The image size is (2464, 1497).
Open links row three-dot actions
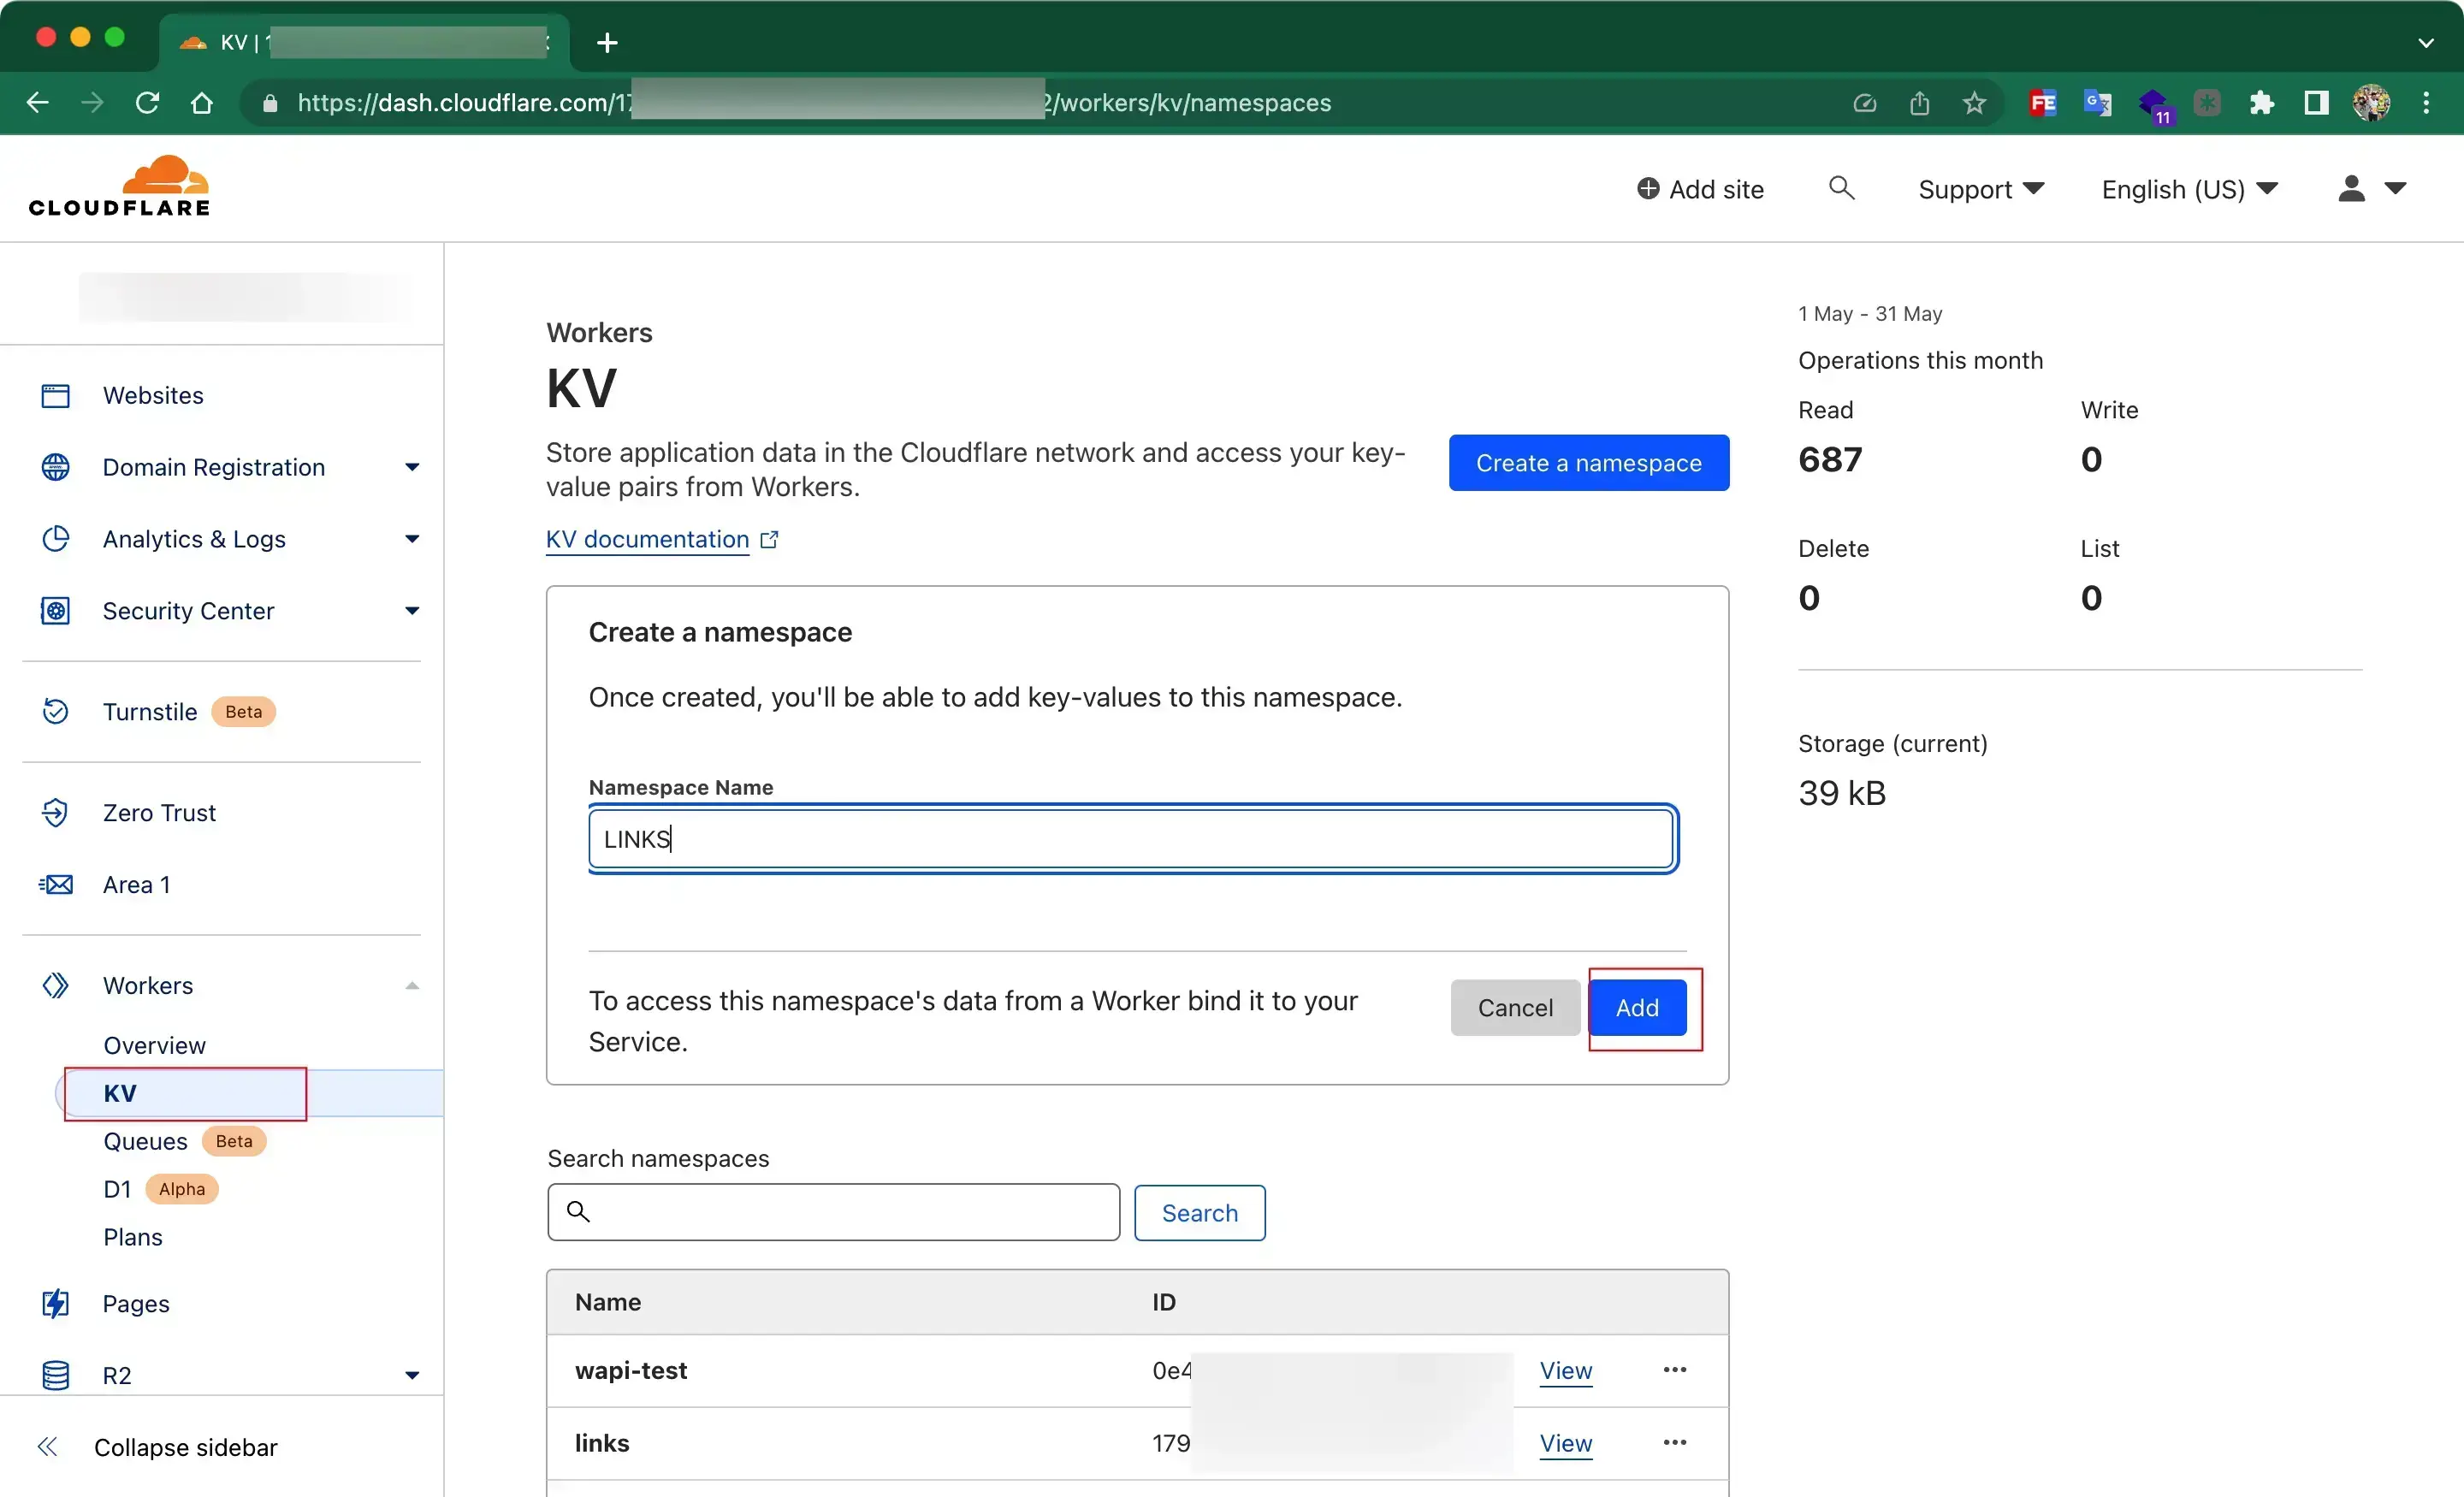[1675, 1442]
